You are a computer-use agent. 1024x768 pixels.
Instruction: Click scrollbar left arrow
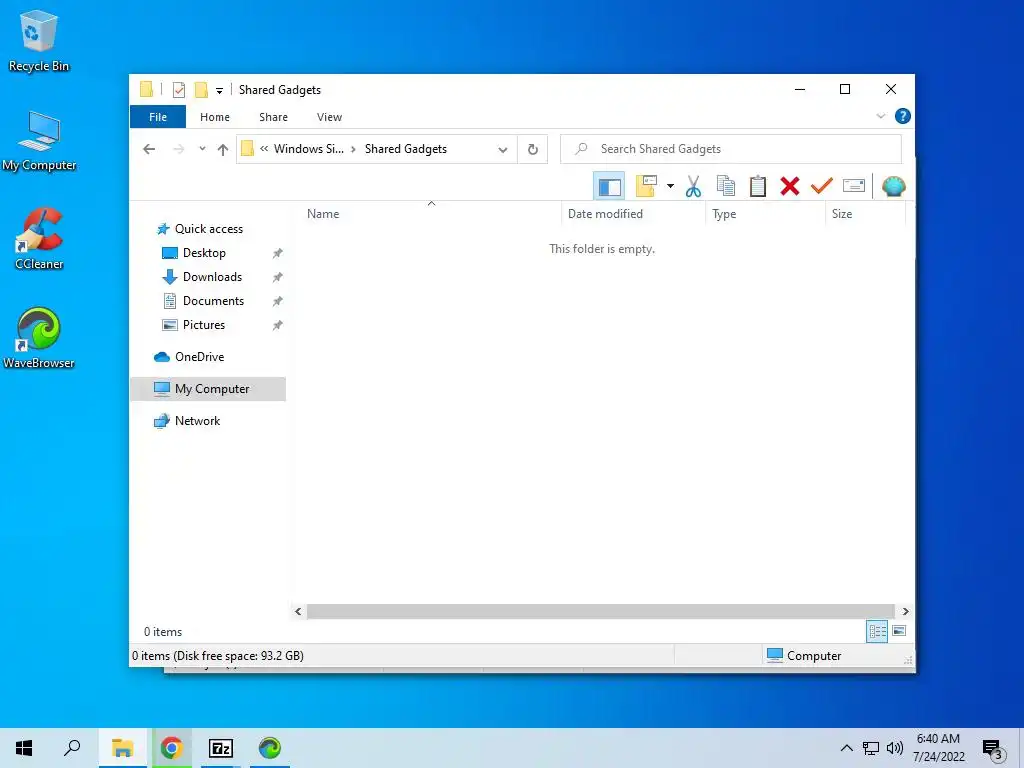pyautogui.click(x=298, y=611)
